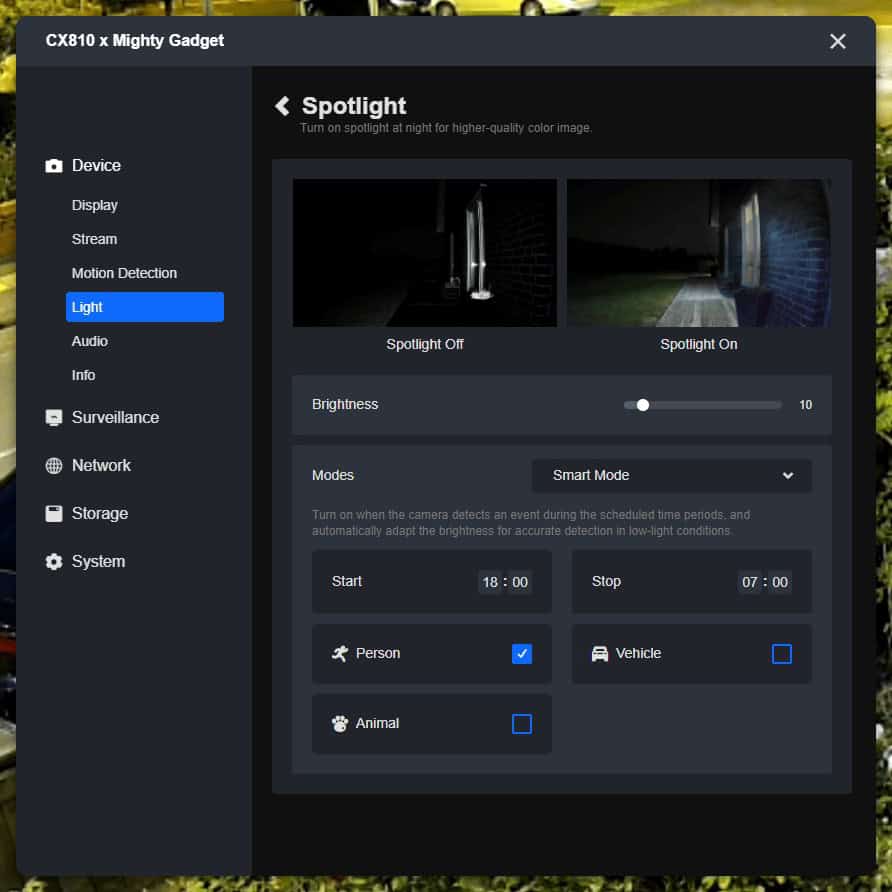Image resolution: width=892 pixels, height=892 pixels.
Task: Click the Device camera icon
Action: [x=54, y=166]
